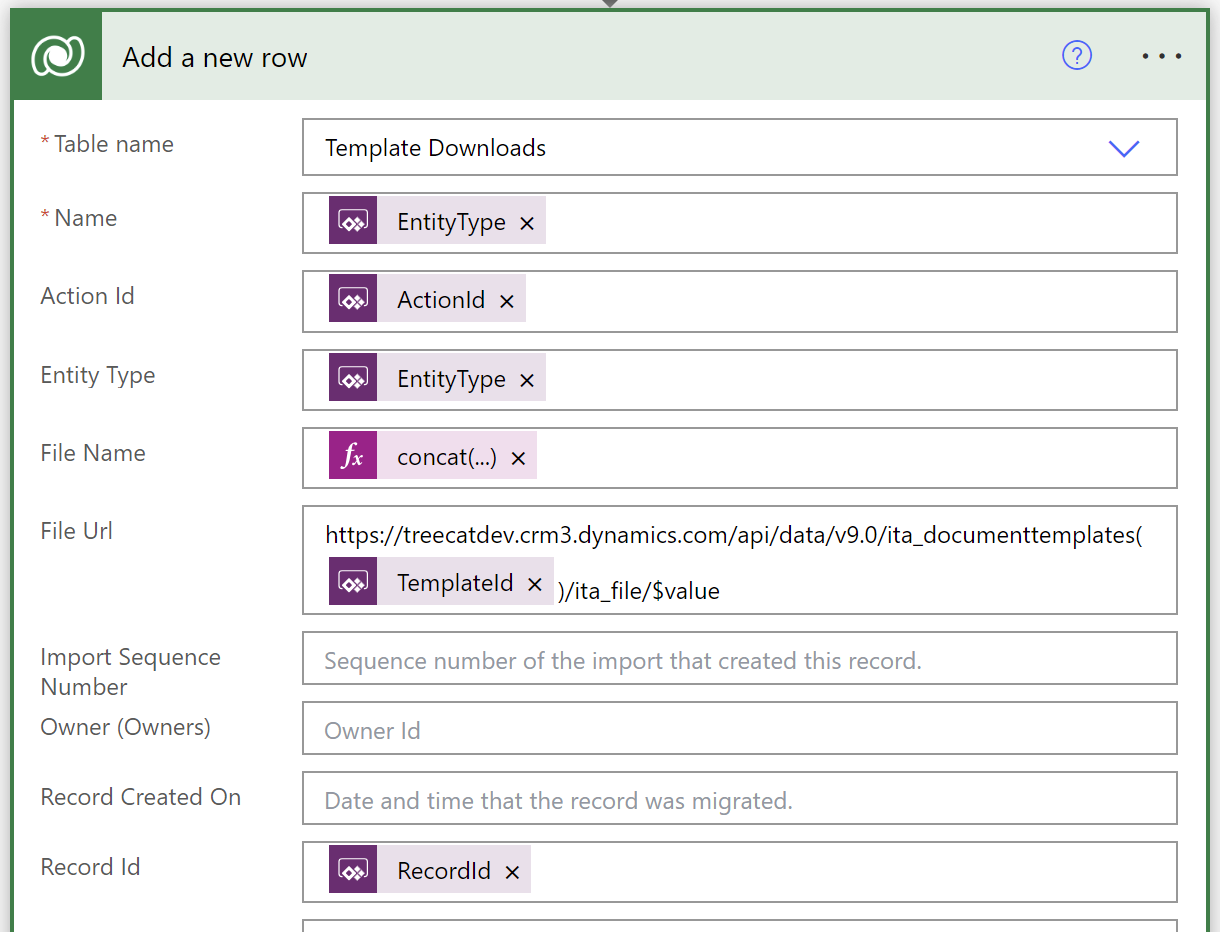Click the RecordId token label text
This screenshot has width=1220, height=932.
pyautogui.click(x=444, y=871)
